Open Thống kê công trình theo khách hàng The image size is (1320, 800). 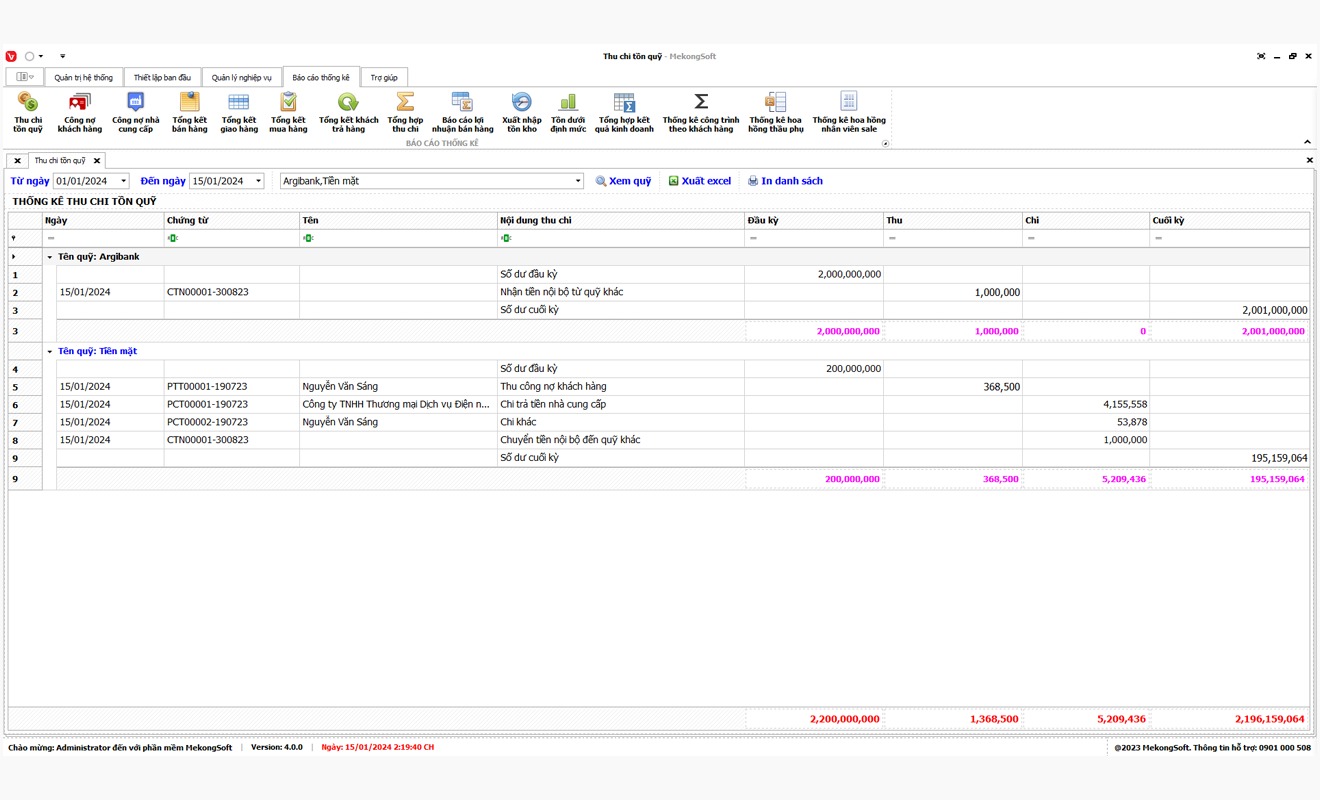700,111
